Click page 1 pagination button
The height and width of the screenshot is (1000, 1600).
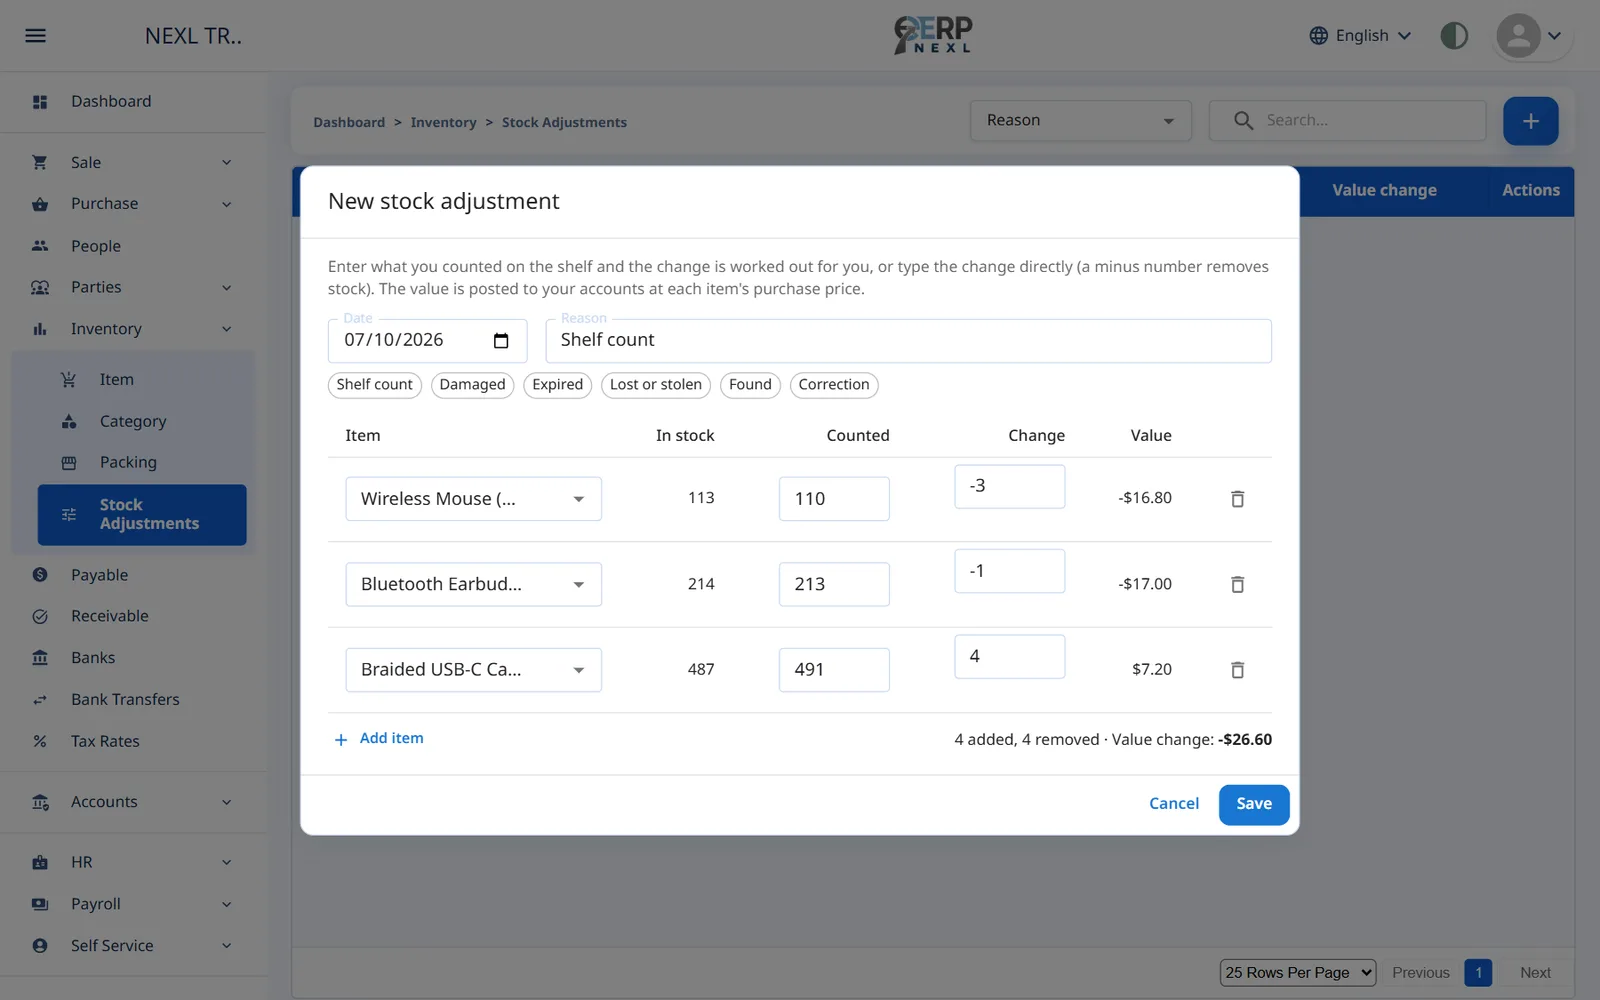point(1478,973)
